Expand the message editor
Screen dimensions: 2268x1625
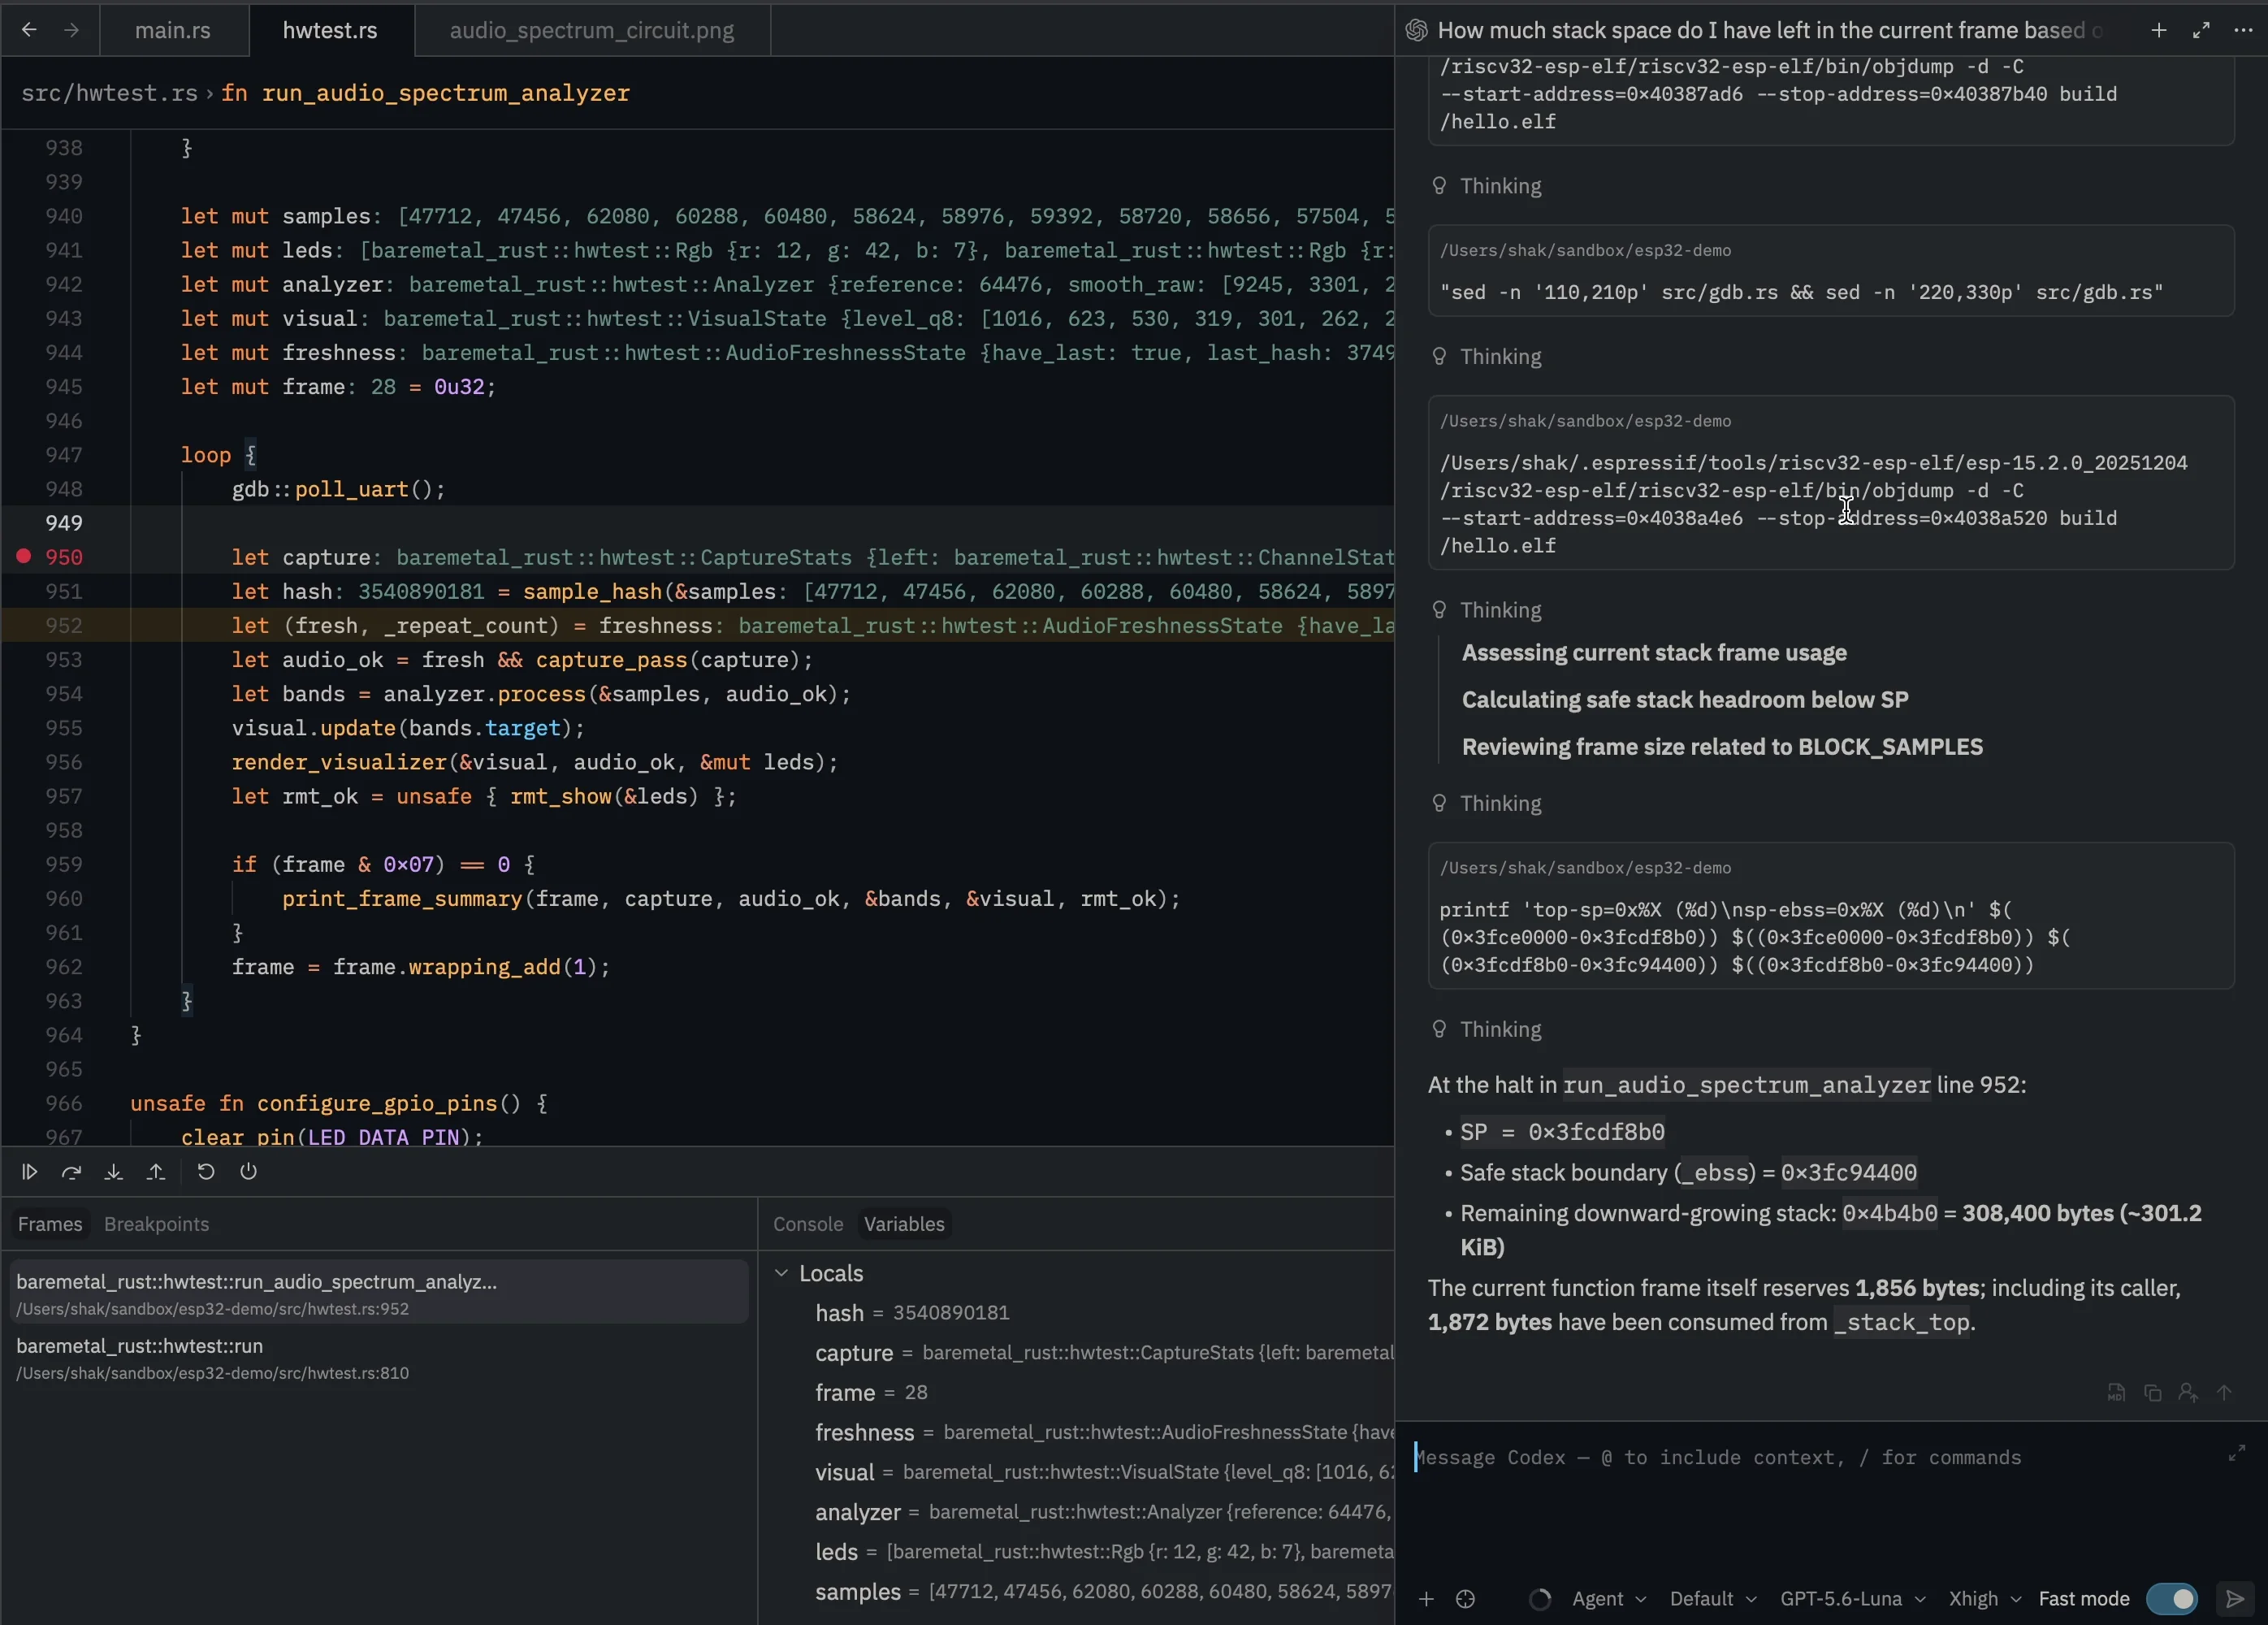(x=2237, y=1453)
